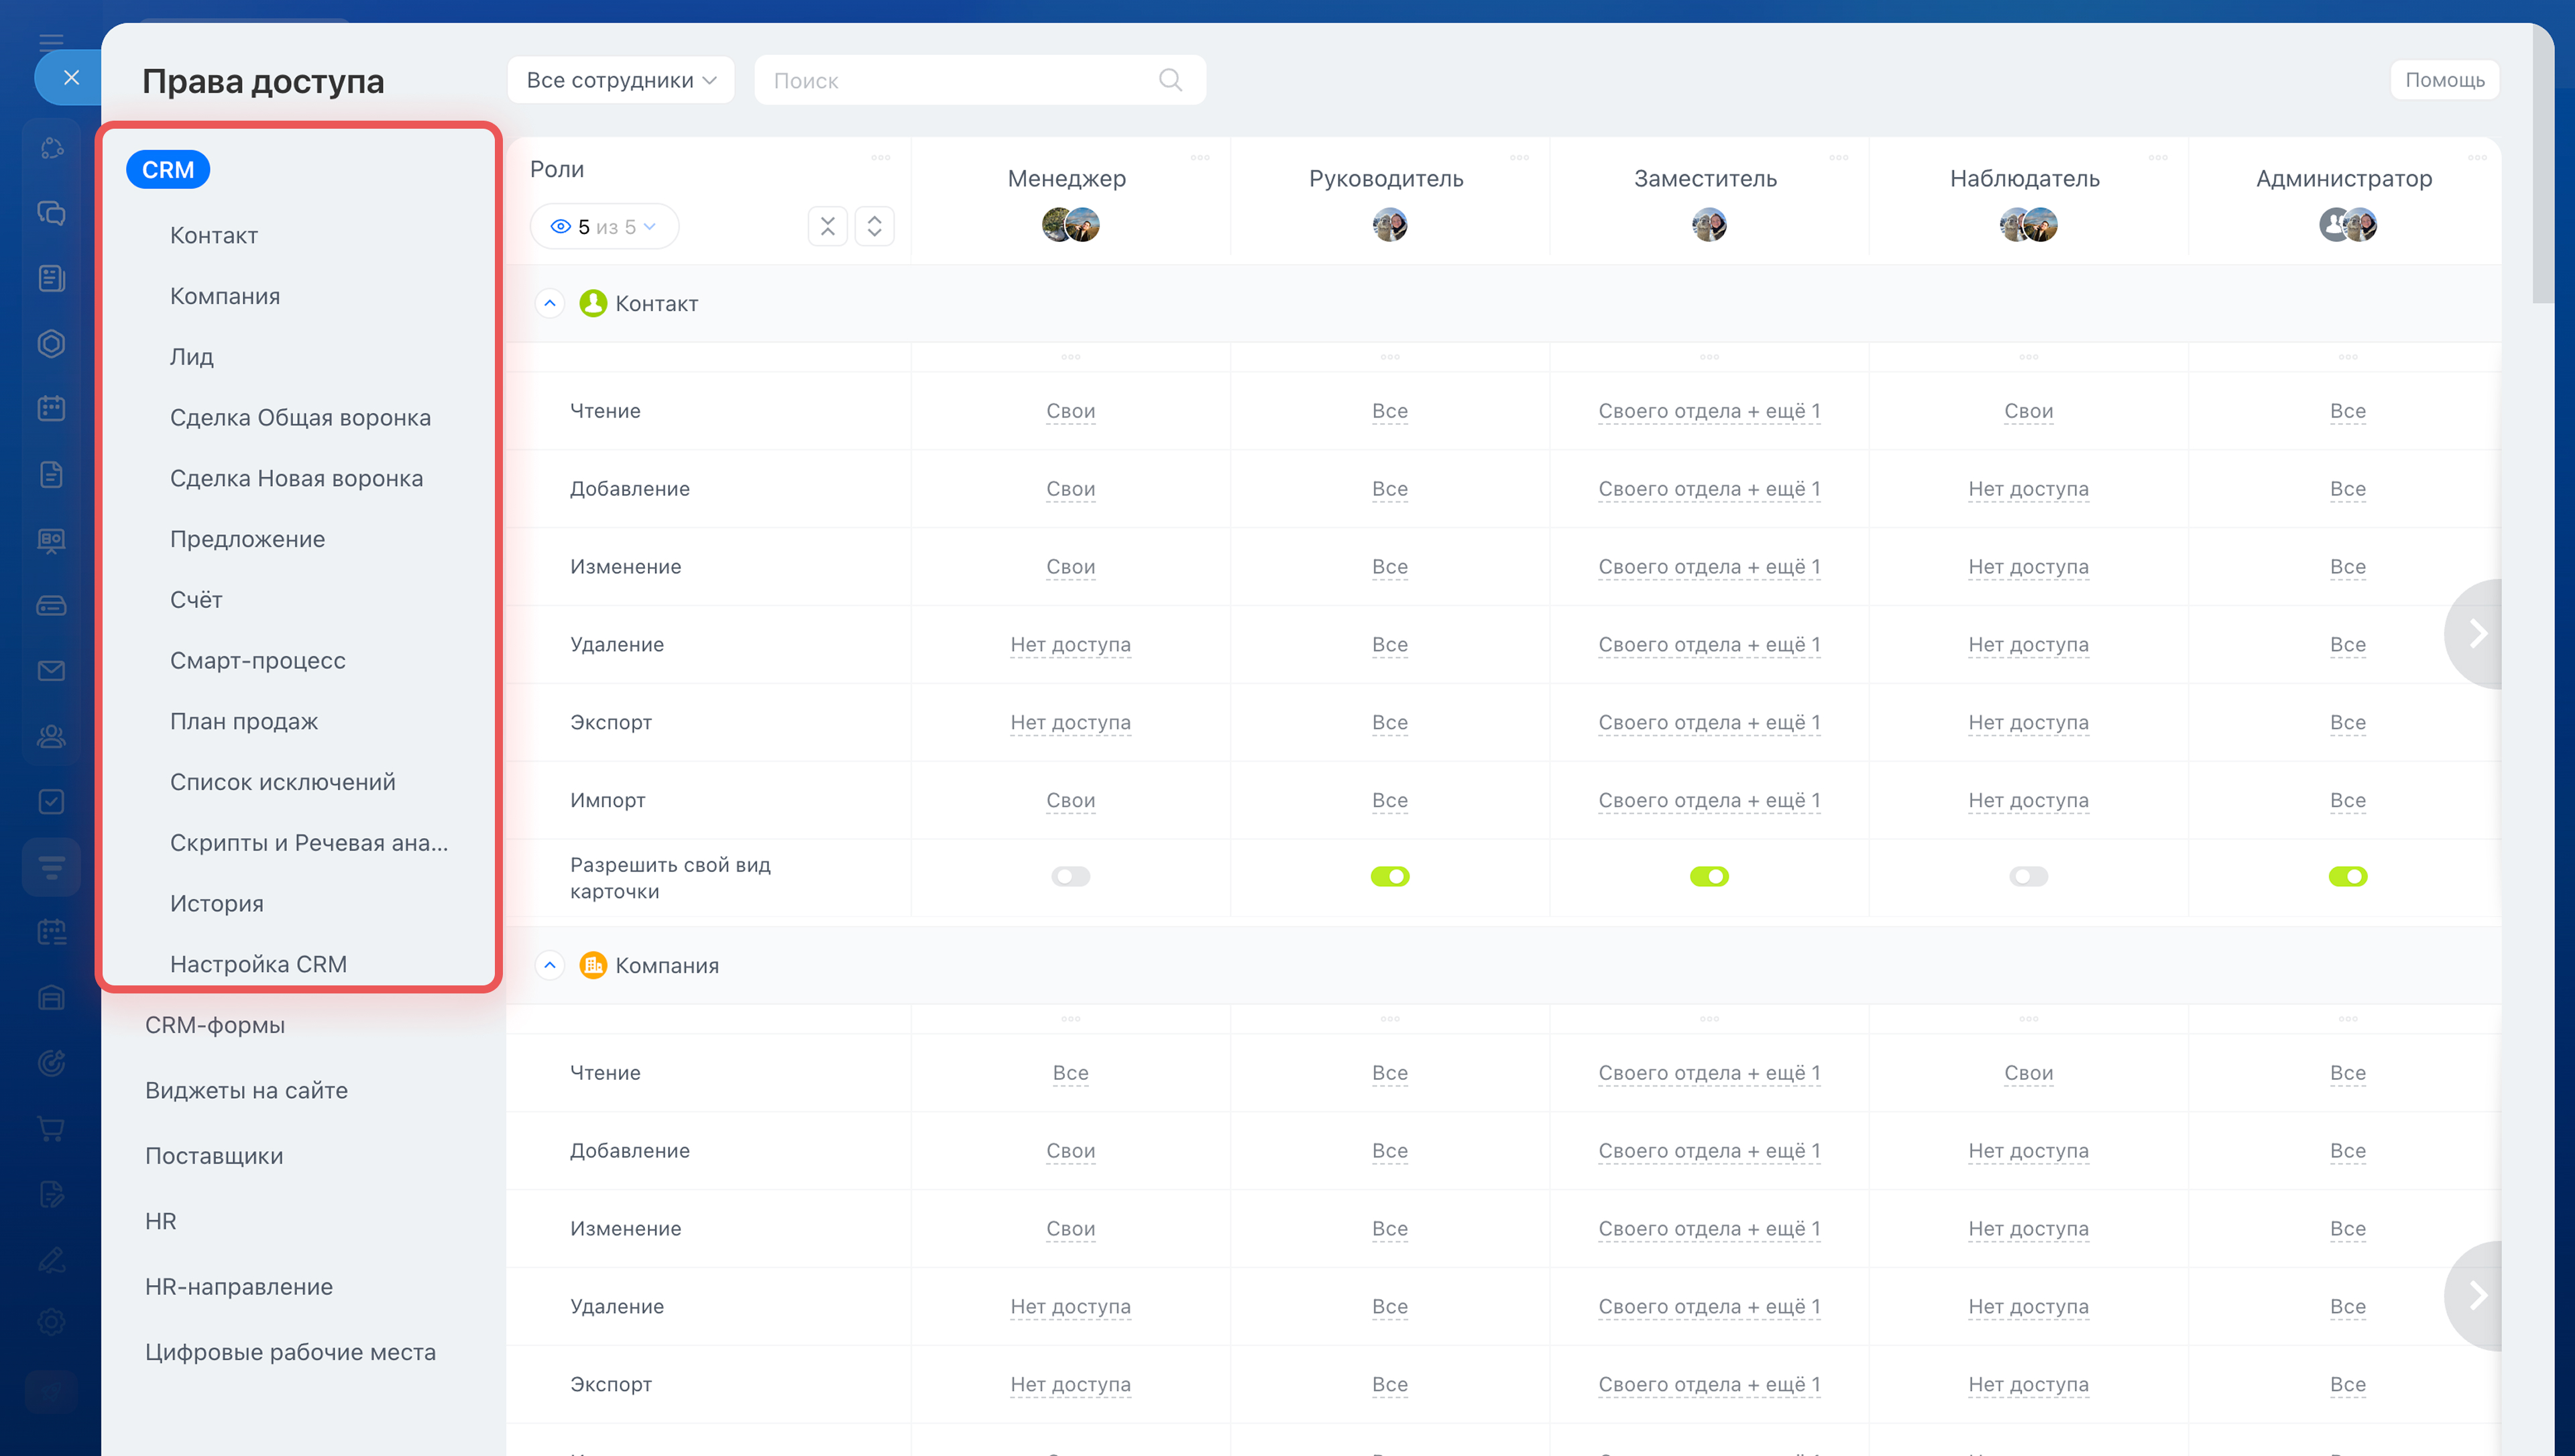Screen dimensions: 2575x1456
Task: Enable custom card view for Менеджер
Action: coord(1070,877)
